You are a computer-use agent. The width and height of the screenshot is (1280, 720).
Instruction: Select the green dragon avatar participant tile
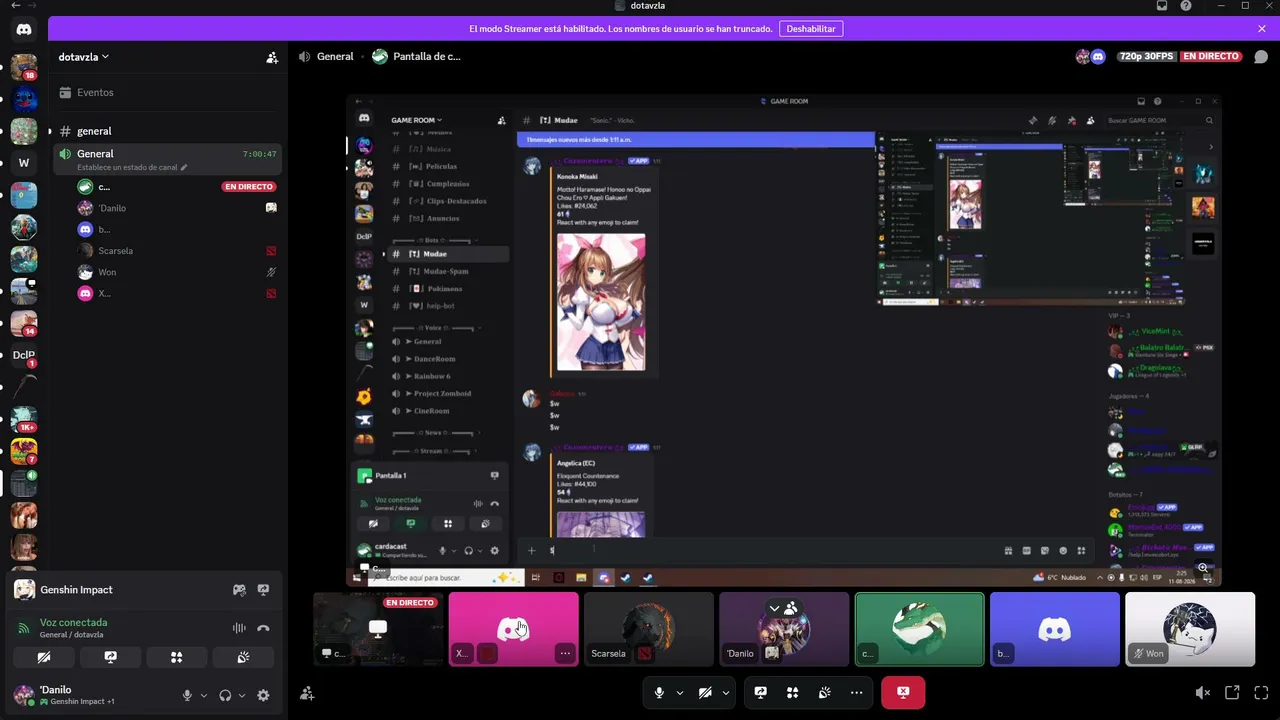pyautogui.click(x=920, y=629)
